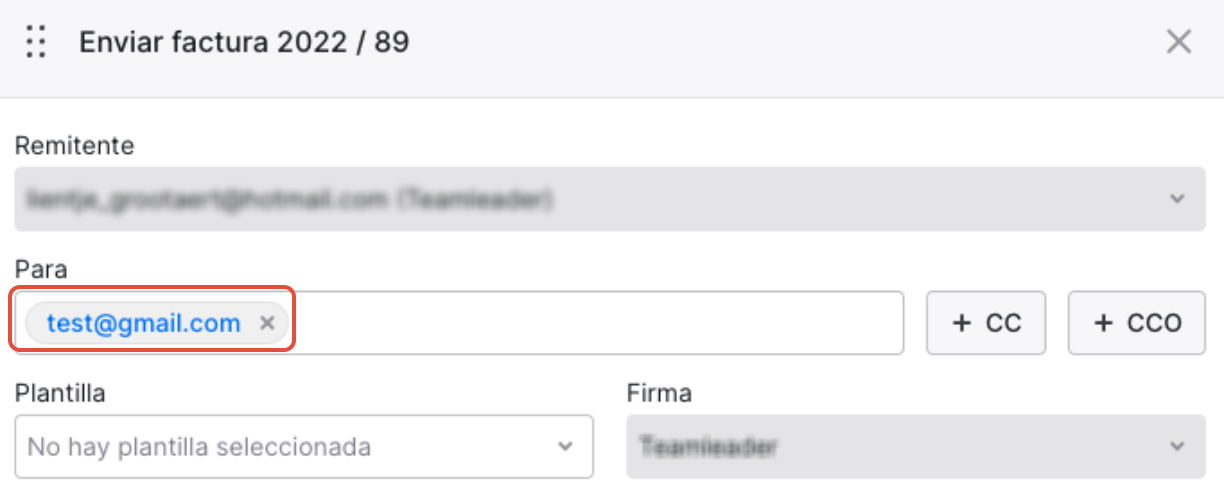
Task: Add a CC recipient field
Action: [x=986, y=323]
